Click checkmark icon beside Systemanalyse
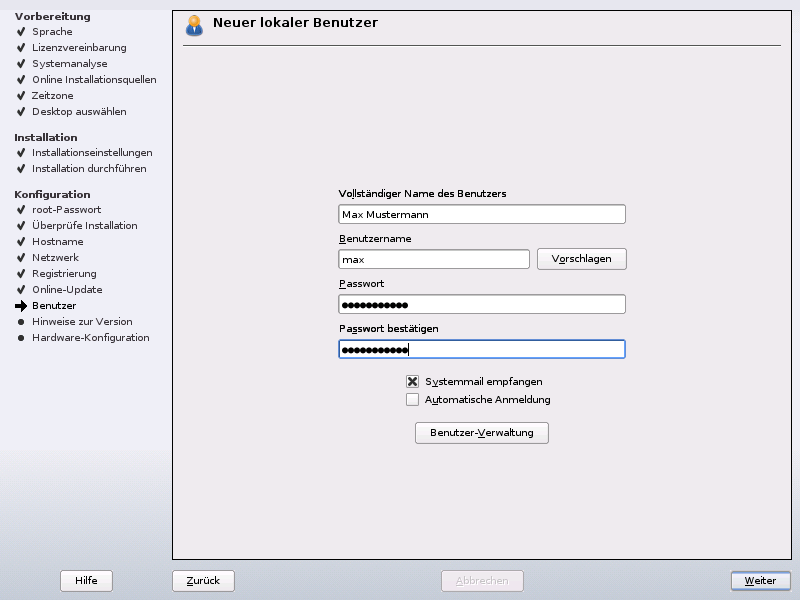This screenshot has height=600, width=800. coord(21,64)
